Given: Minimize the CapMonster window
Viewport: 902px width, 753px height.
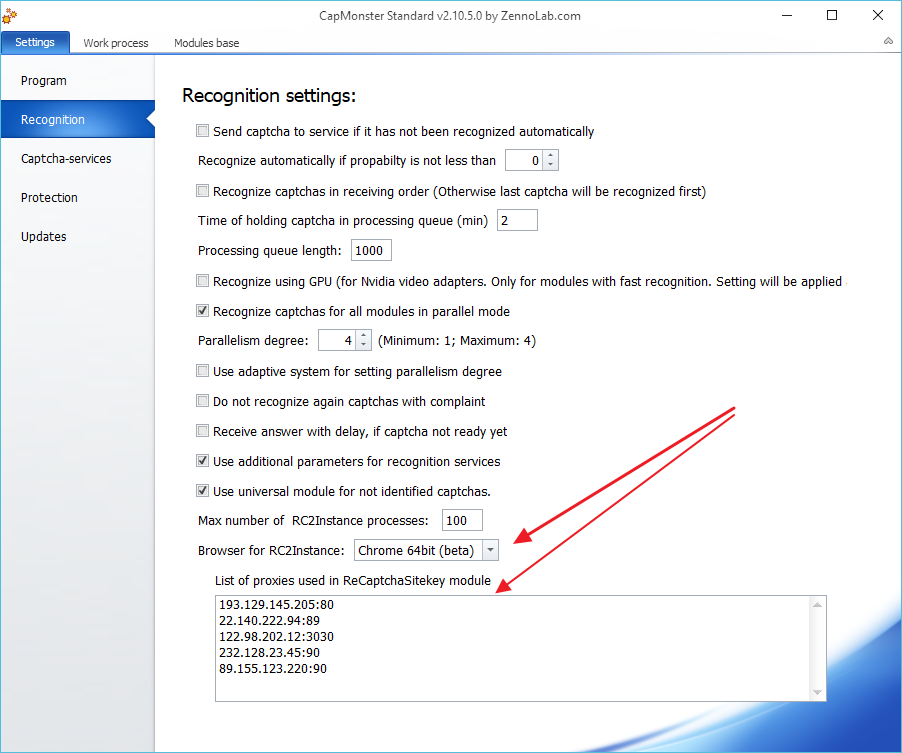Looking at the screenshot, I should coord(787,16).
